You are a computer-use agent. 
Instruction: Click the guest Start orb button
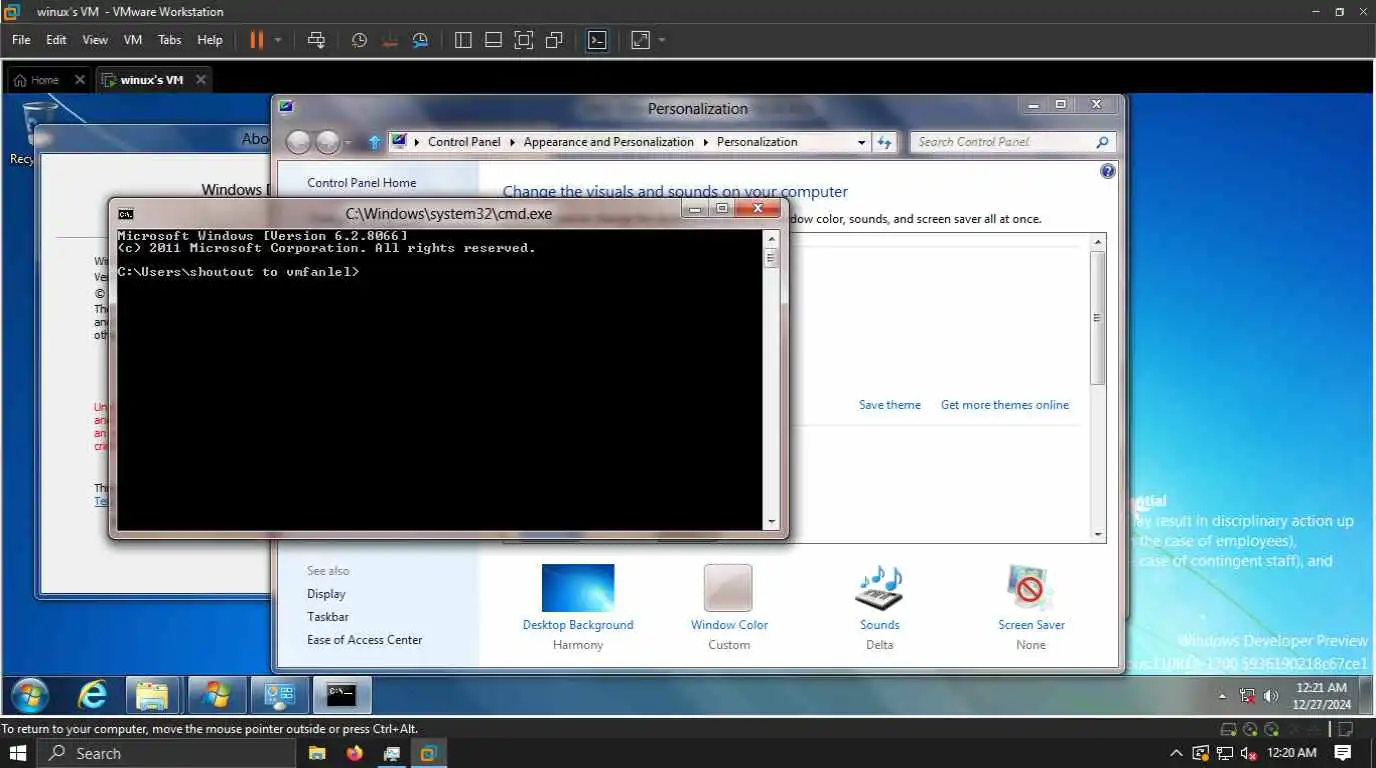coord(29,695)
